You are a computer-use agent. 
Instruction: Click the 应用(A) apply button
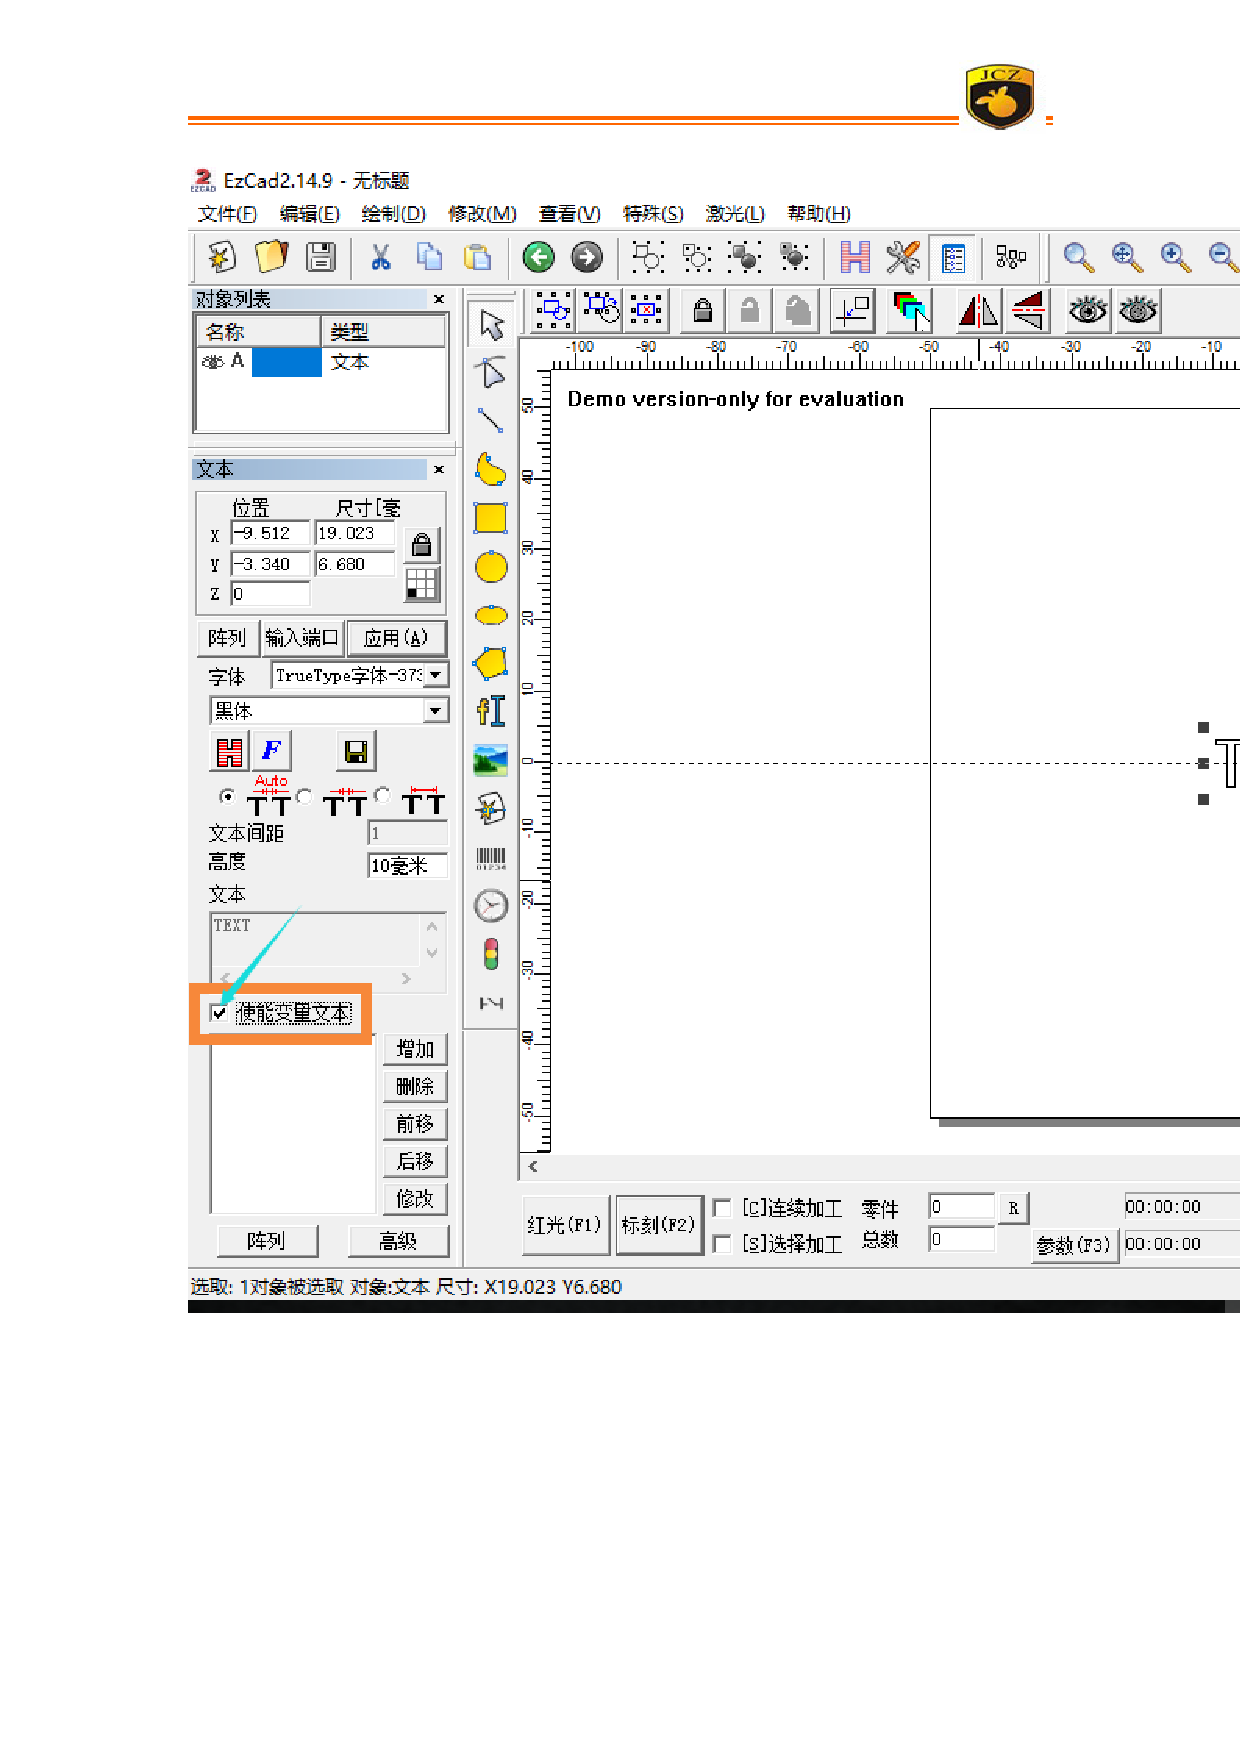click(396, 638)
